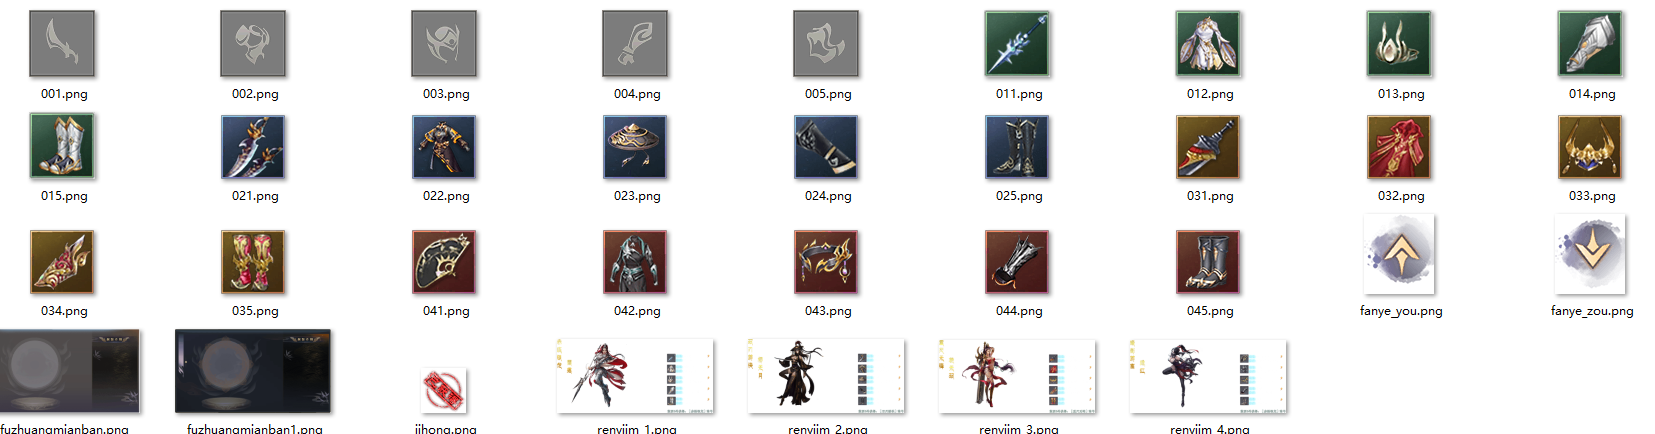This screenshot has width=1655, height=434.
Task: Select the 033.png golden crown icon
Action: [1590, 146]
